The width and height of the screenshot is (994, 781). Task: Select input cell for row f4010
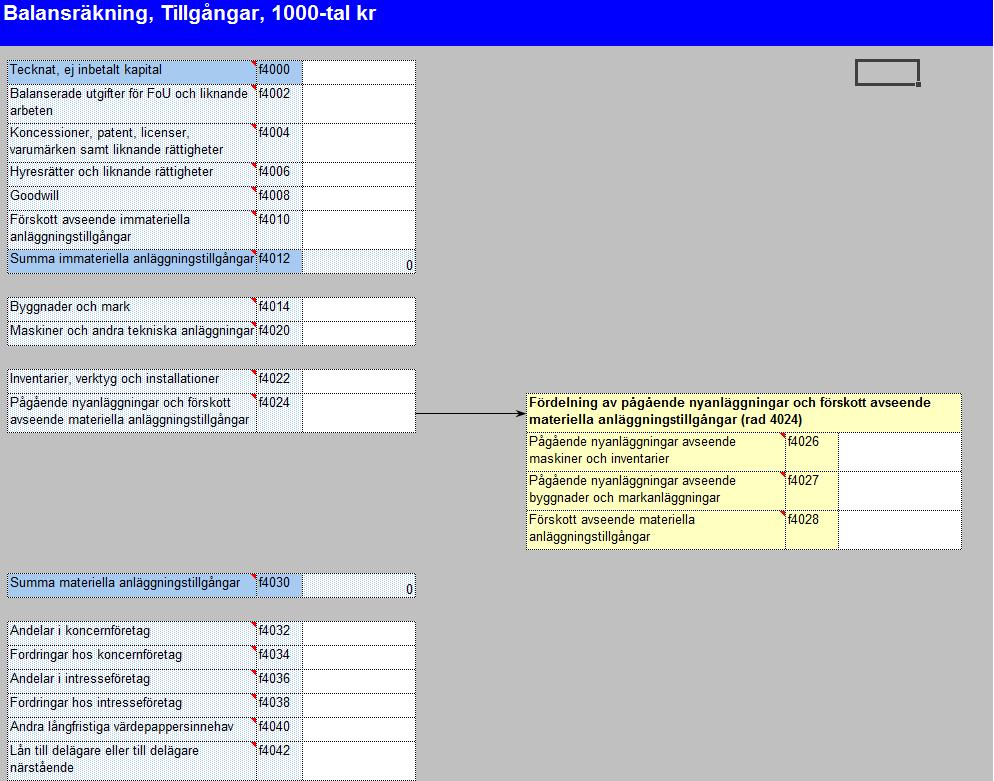359,230
